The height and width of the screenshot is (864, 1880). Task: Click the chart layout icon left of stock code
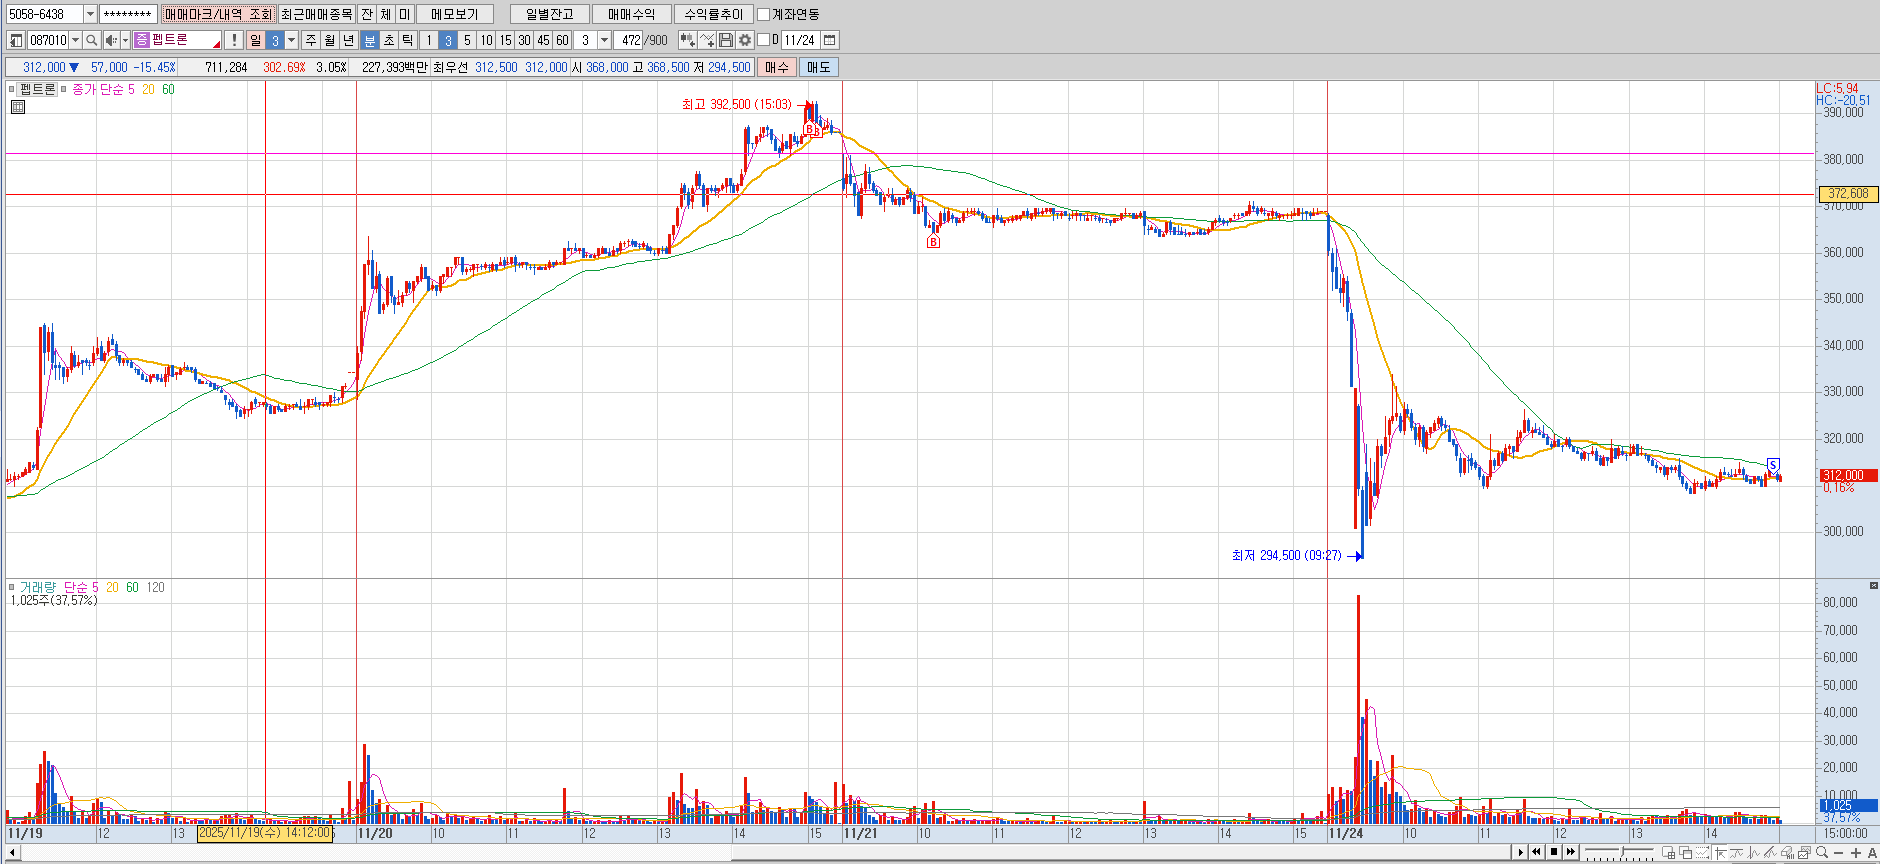(x=16, y=40)
